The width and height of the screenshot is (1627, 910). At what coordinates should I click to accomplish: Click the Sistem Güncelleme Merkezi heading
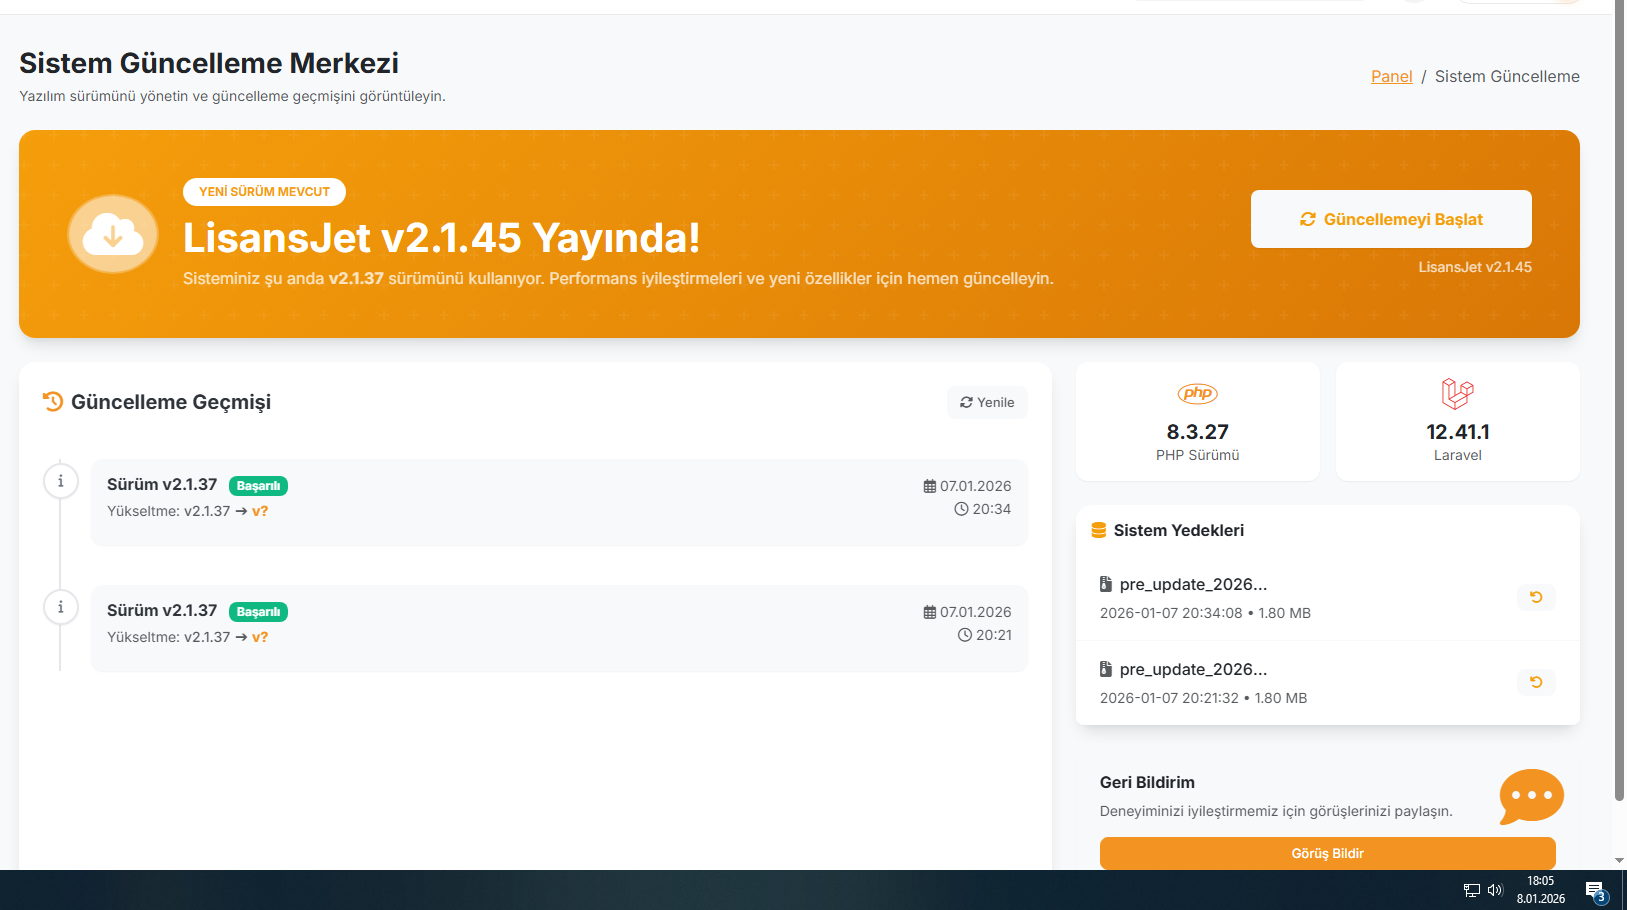coord(209,63)
